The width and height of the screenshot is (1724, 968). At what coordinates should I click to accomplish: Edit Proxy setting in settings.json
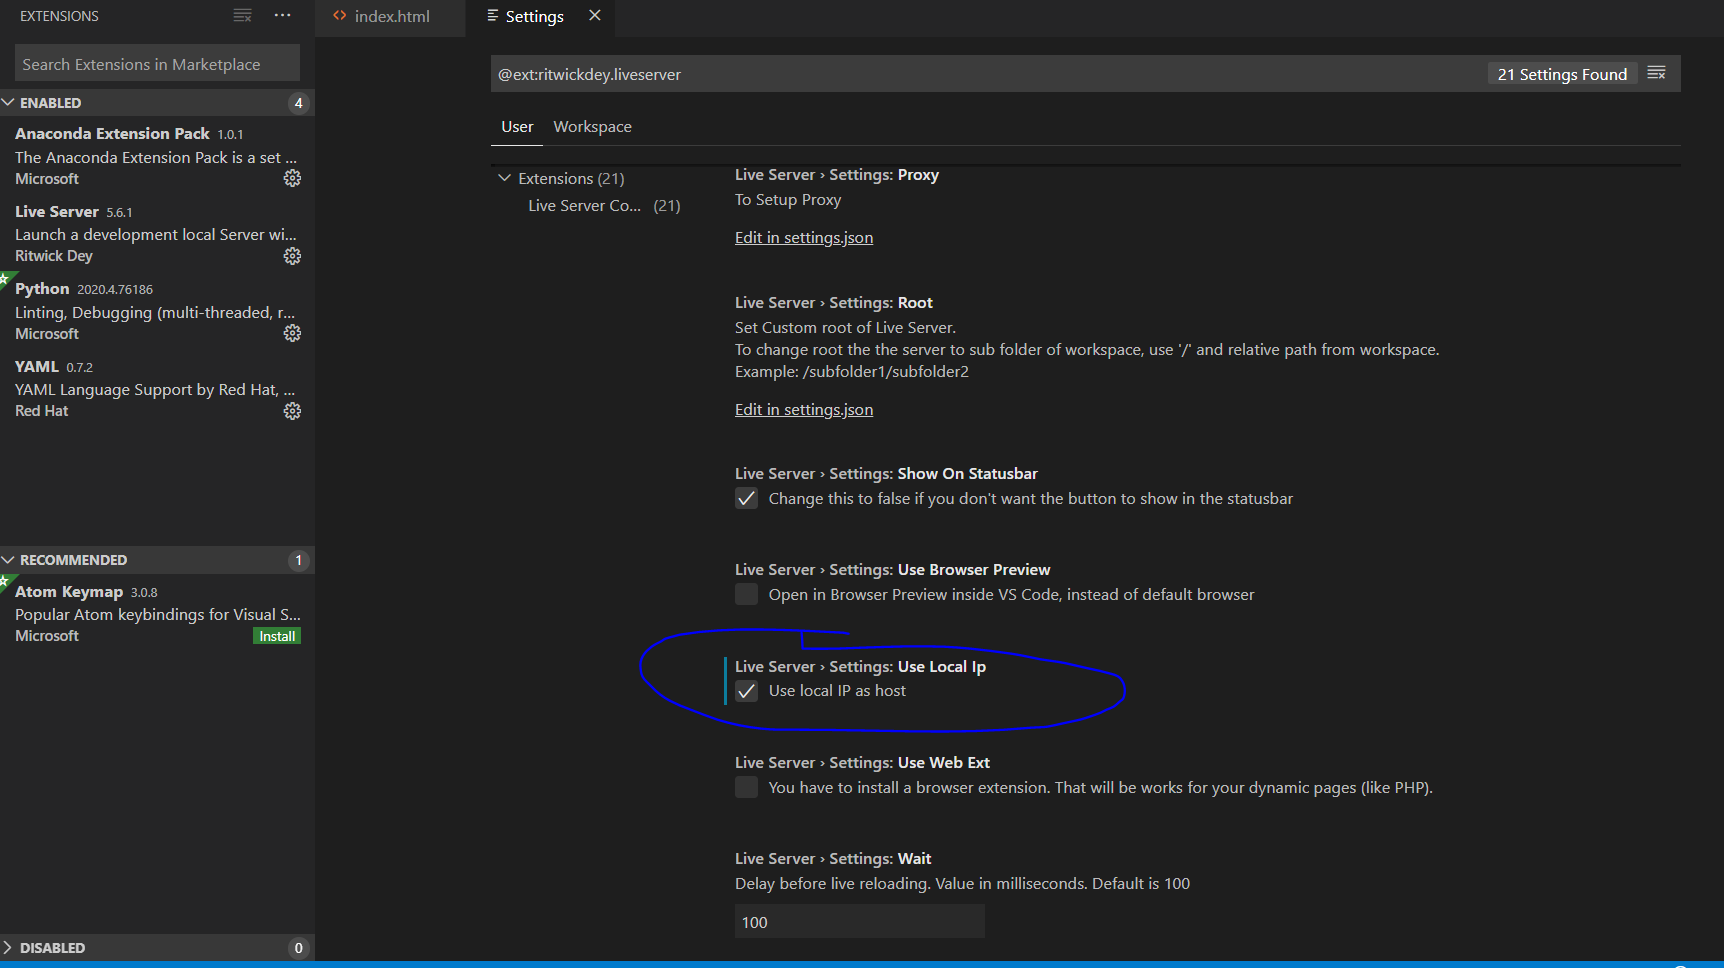pyautogui.click(x=804, y=237)
